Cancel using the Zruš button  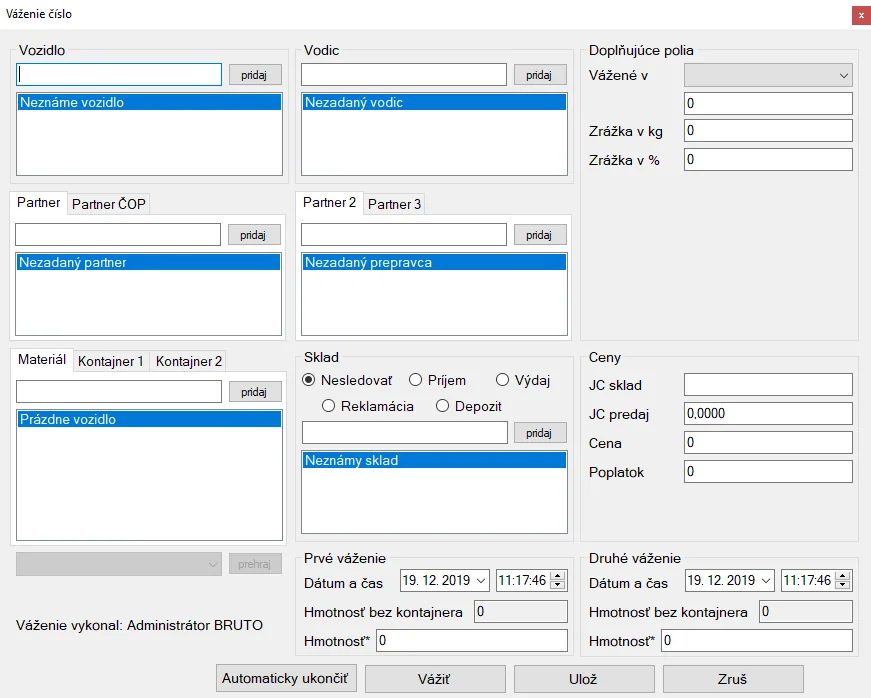coord(733,679)
